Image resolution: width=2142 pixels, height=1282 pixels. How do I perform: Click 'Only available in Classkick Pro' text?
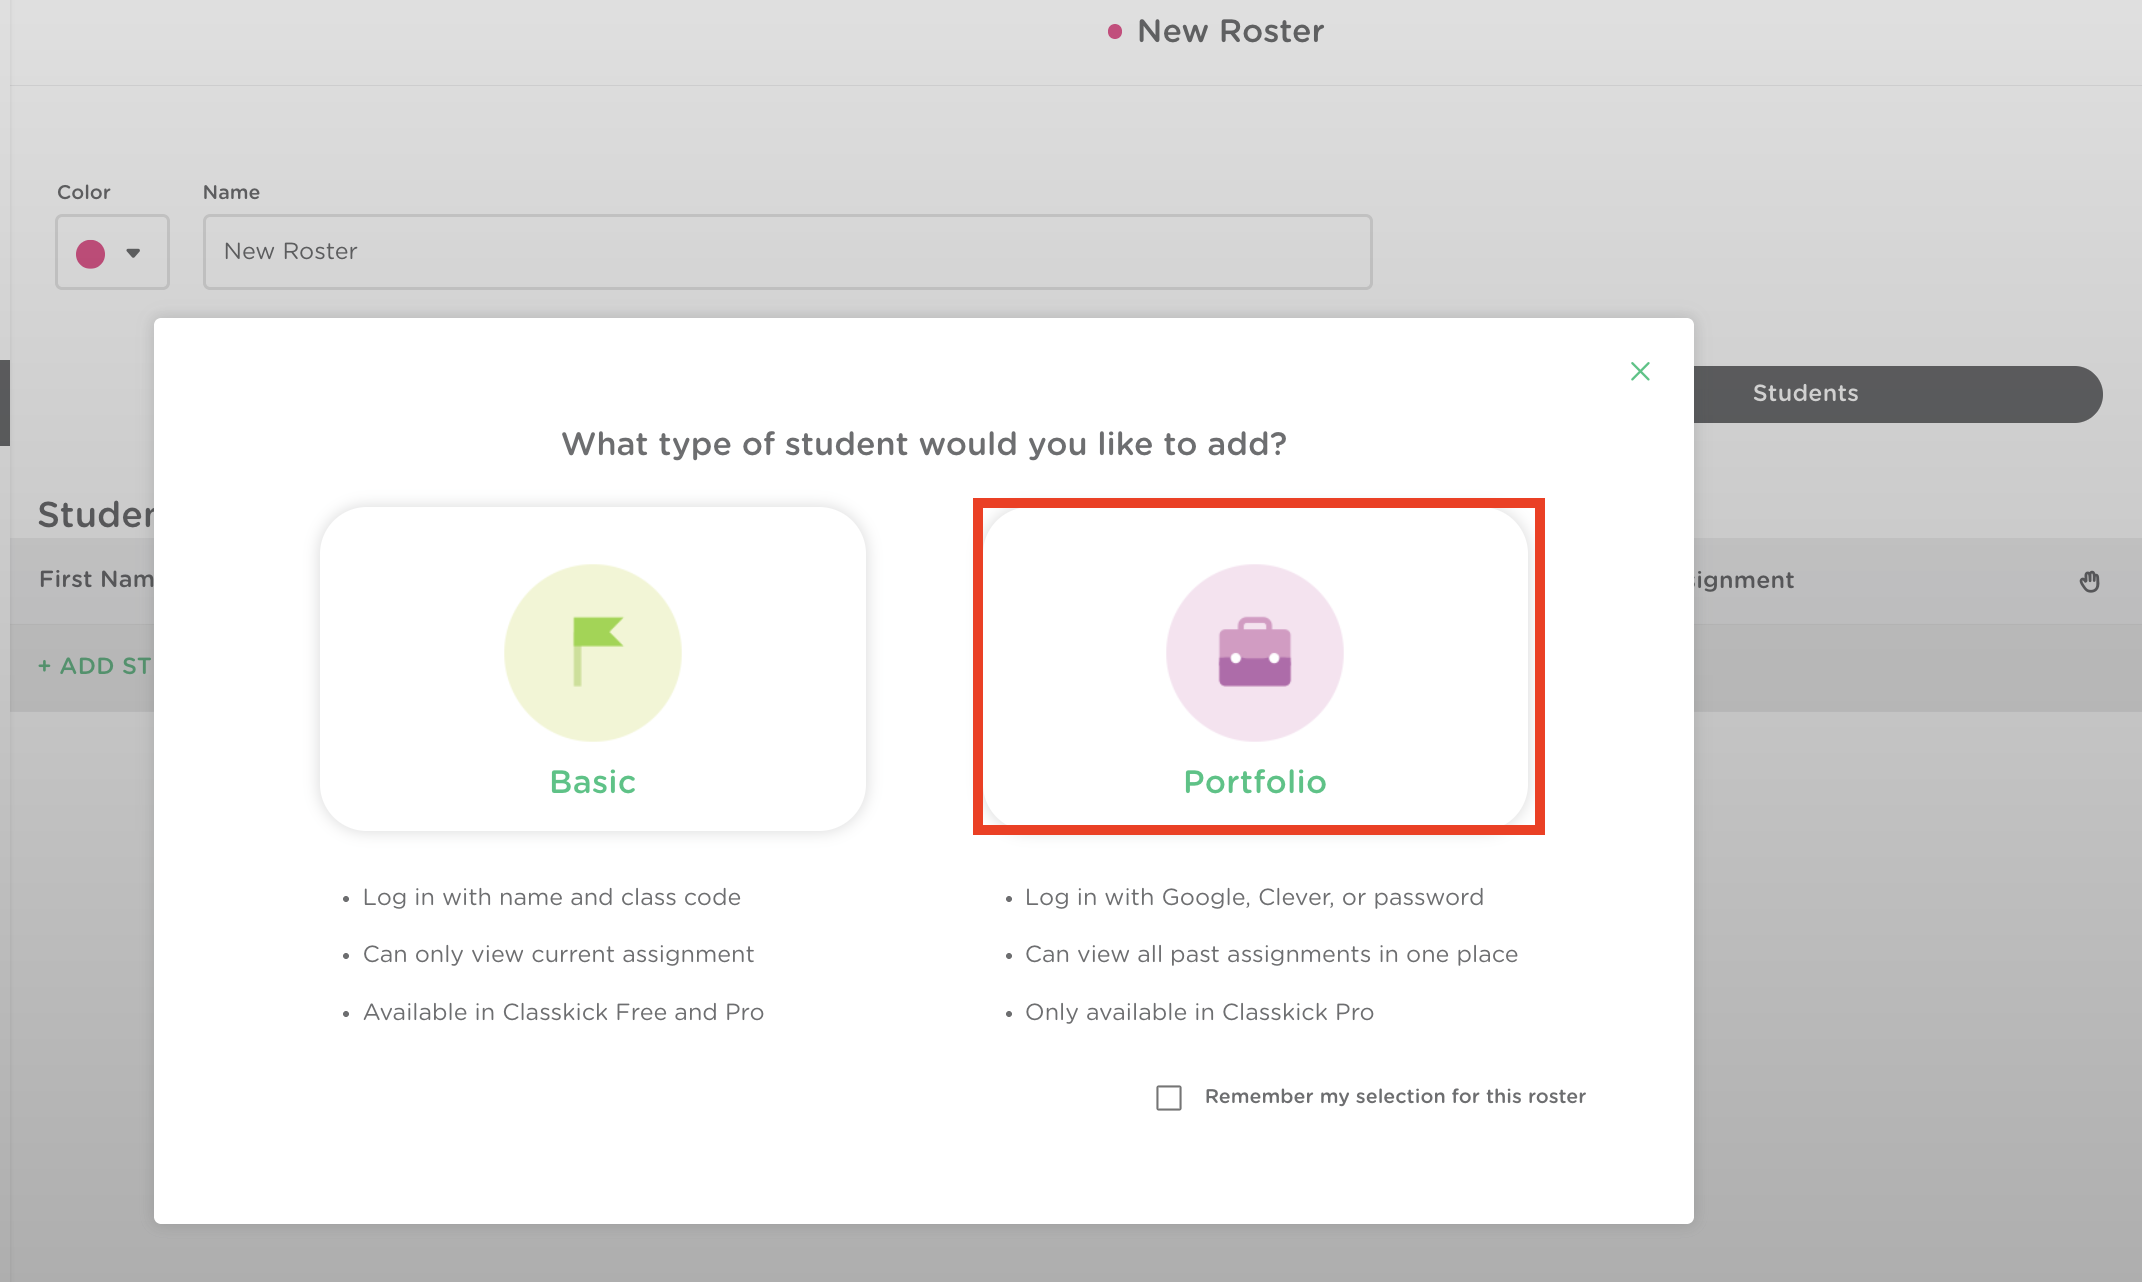[x=1198, y=1012]
